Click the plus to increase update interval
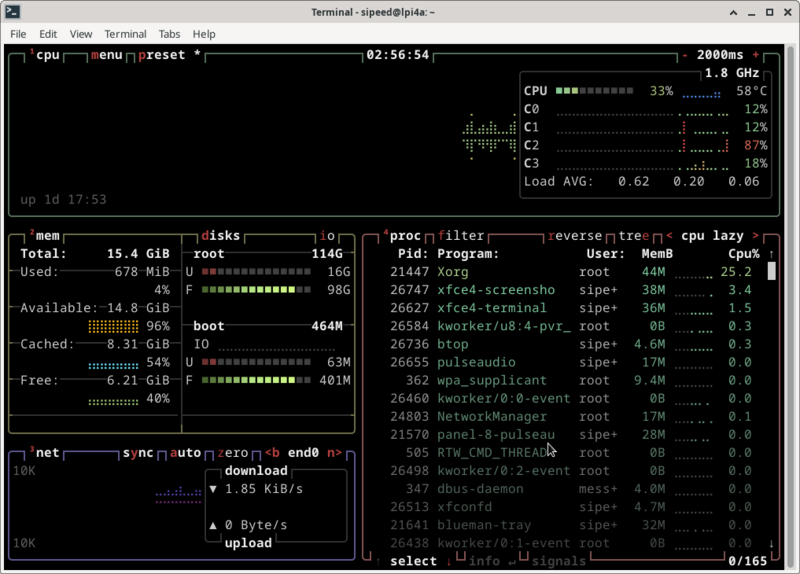 click(756, 55)
